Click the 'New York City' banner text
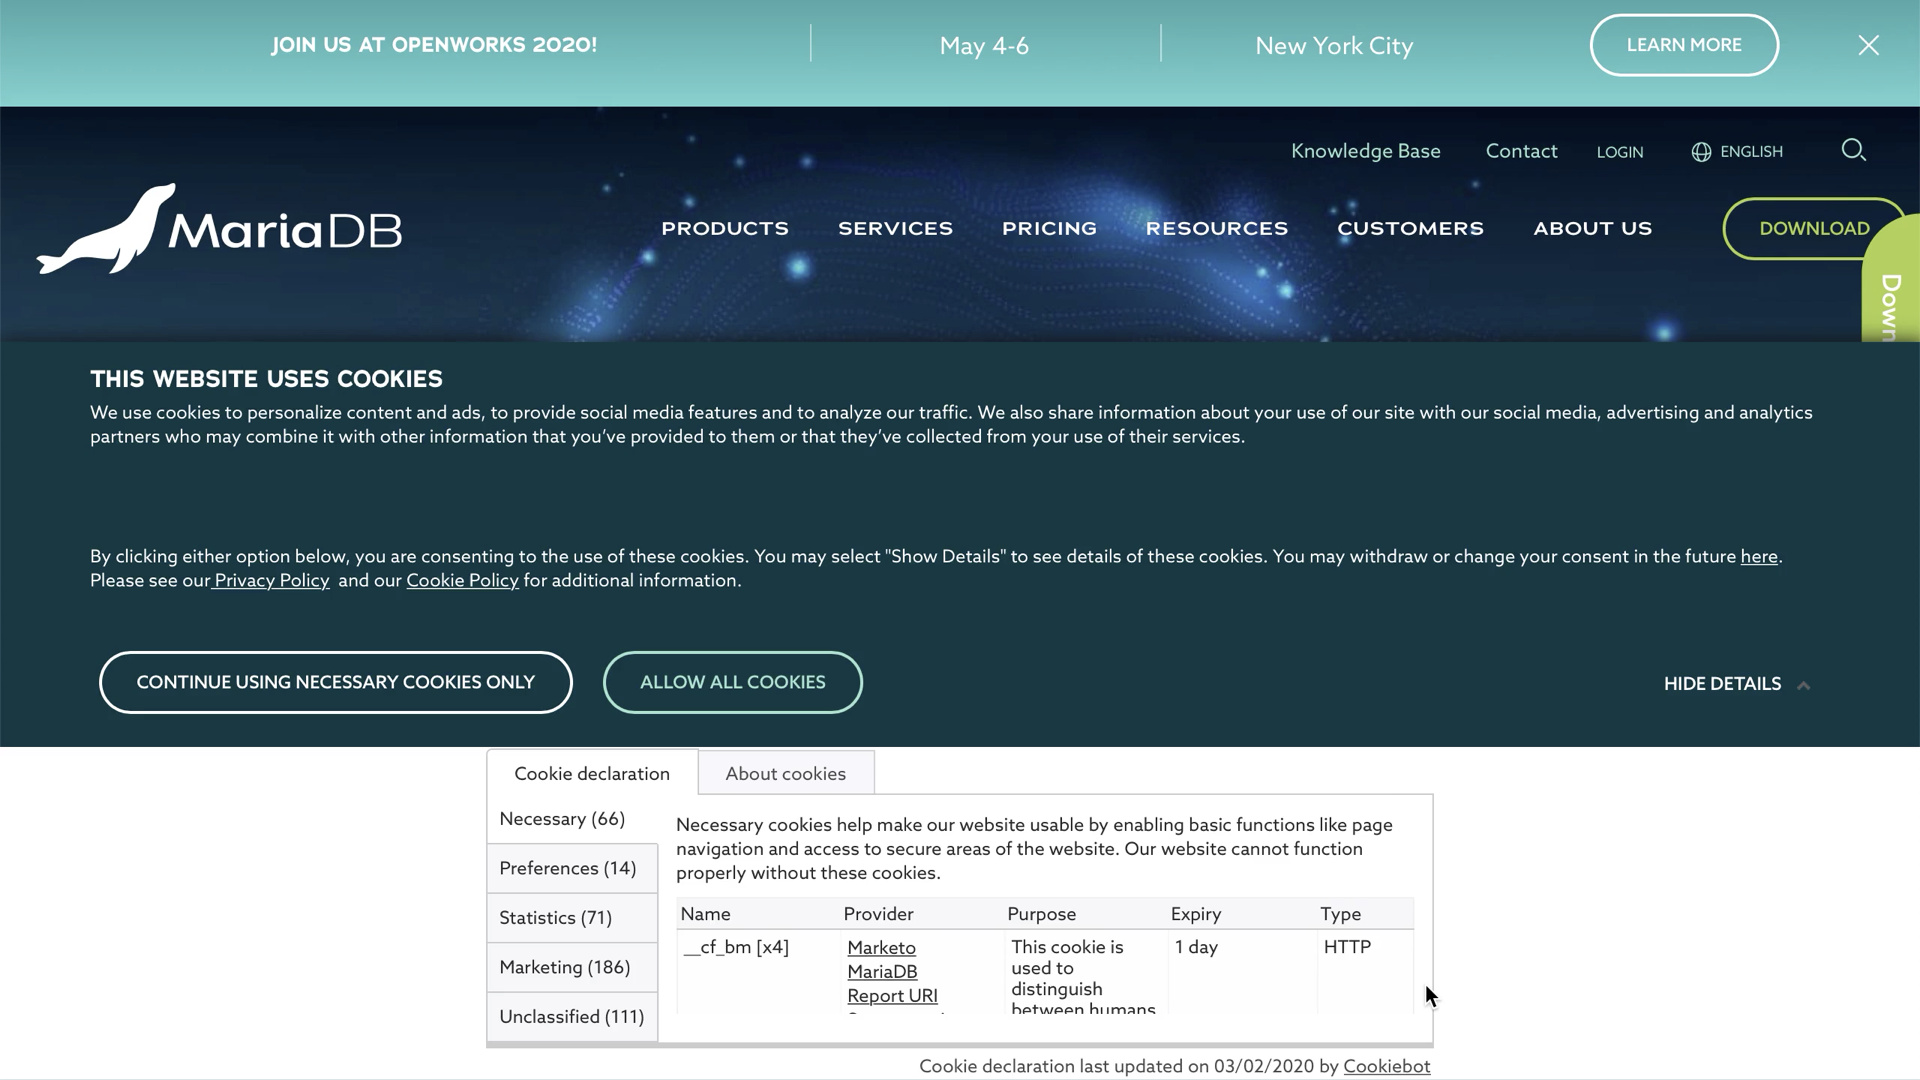Screen dimensions: 1920x1080 coord(1334,46)
